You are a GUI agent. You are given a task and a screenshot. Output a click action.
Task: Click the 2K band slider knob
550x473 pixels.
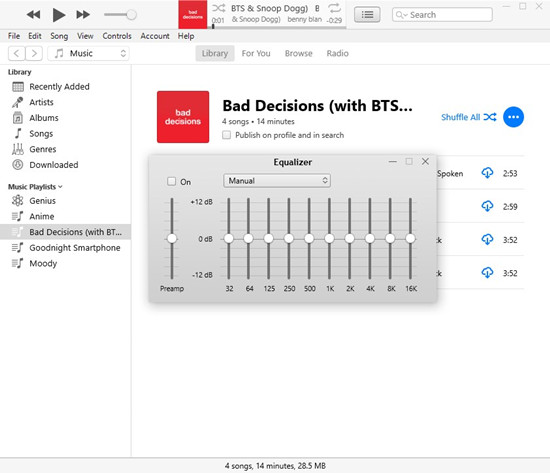click(349, 239)
